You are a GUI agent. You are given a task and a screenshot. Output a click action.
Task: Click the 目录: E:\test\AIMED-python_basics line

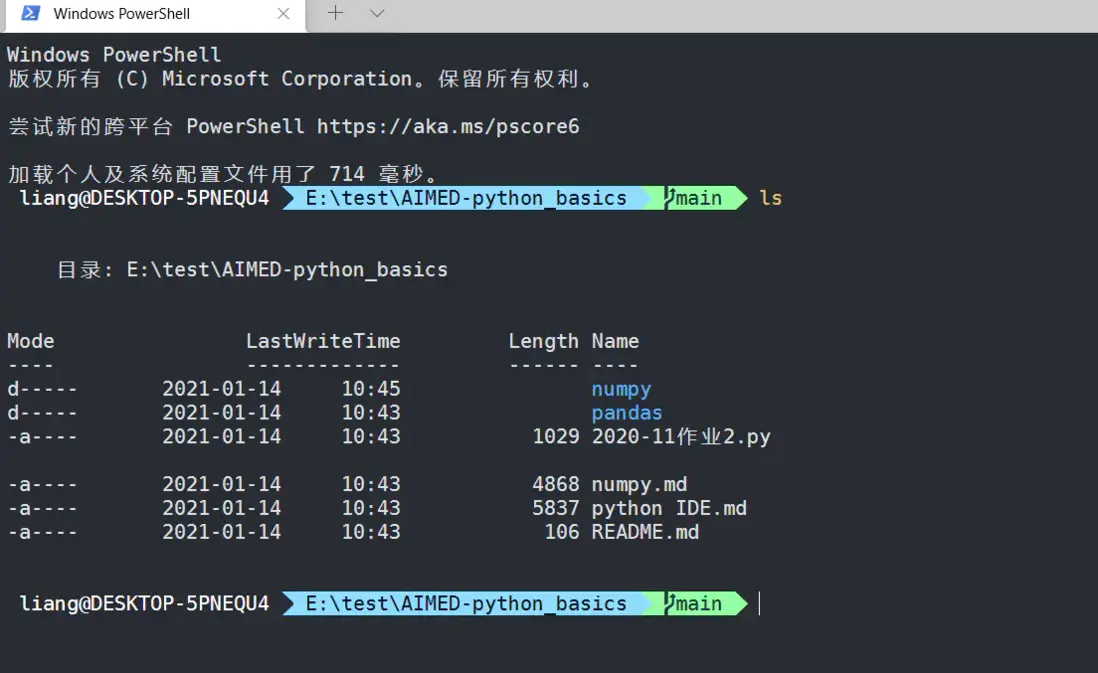(252, 270)
